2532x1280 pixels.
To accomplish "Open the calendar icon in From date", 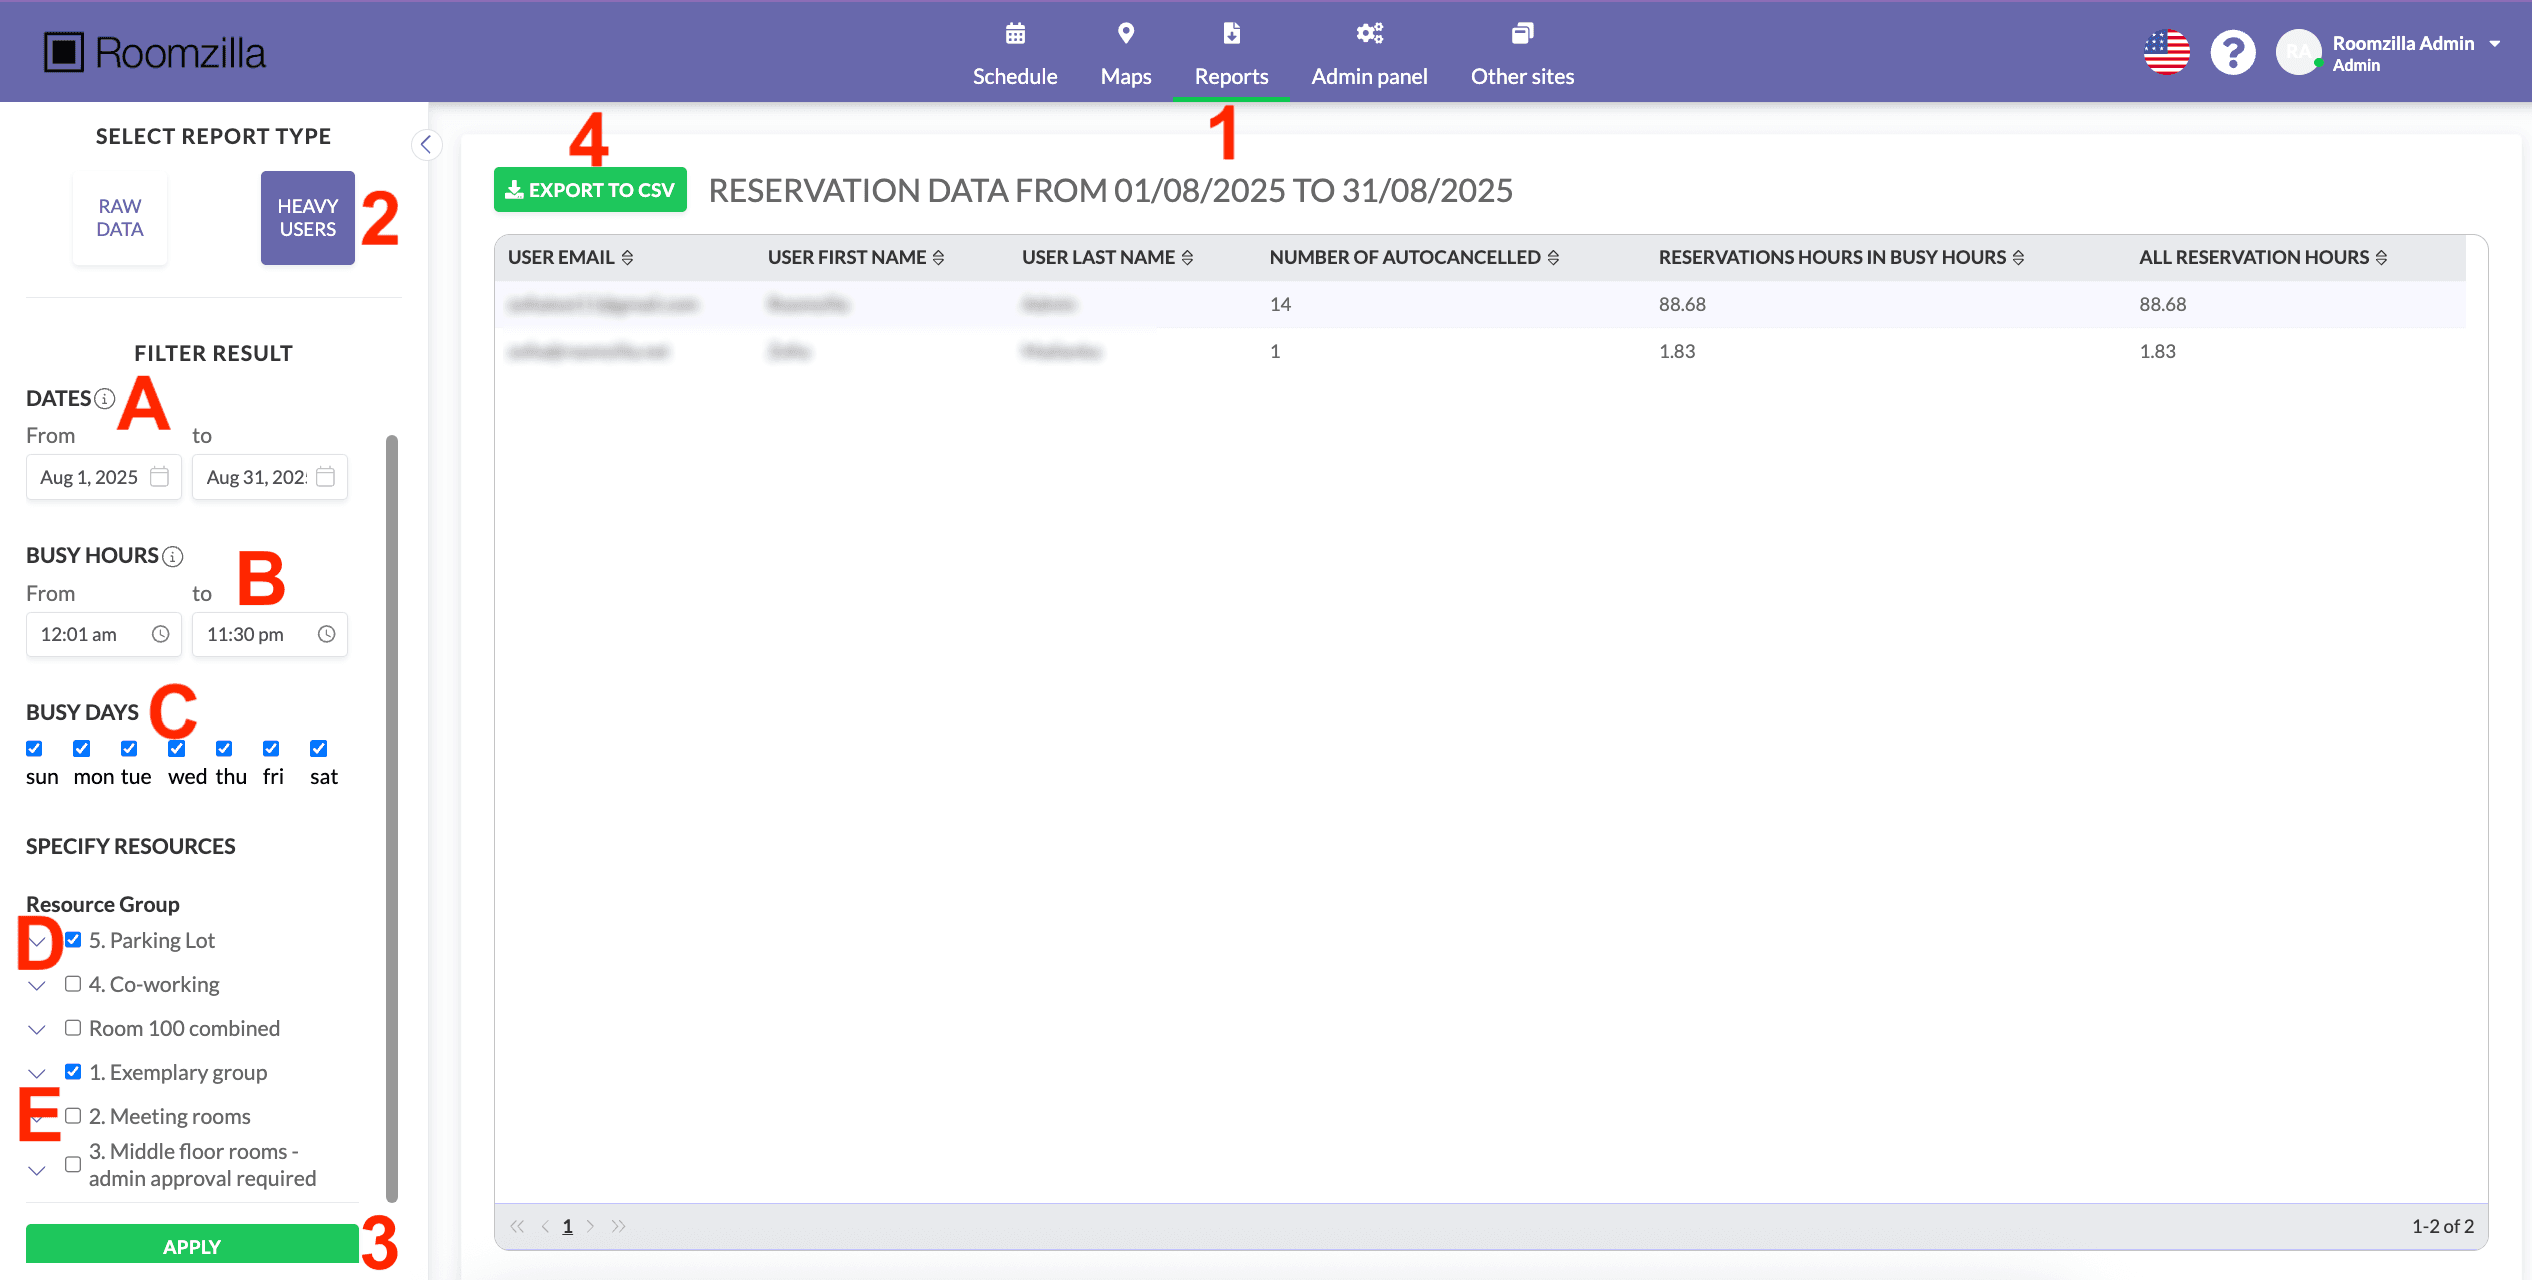I will coord(159,477).
